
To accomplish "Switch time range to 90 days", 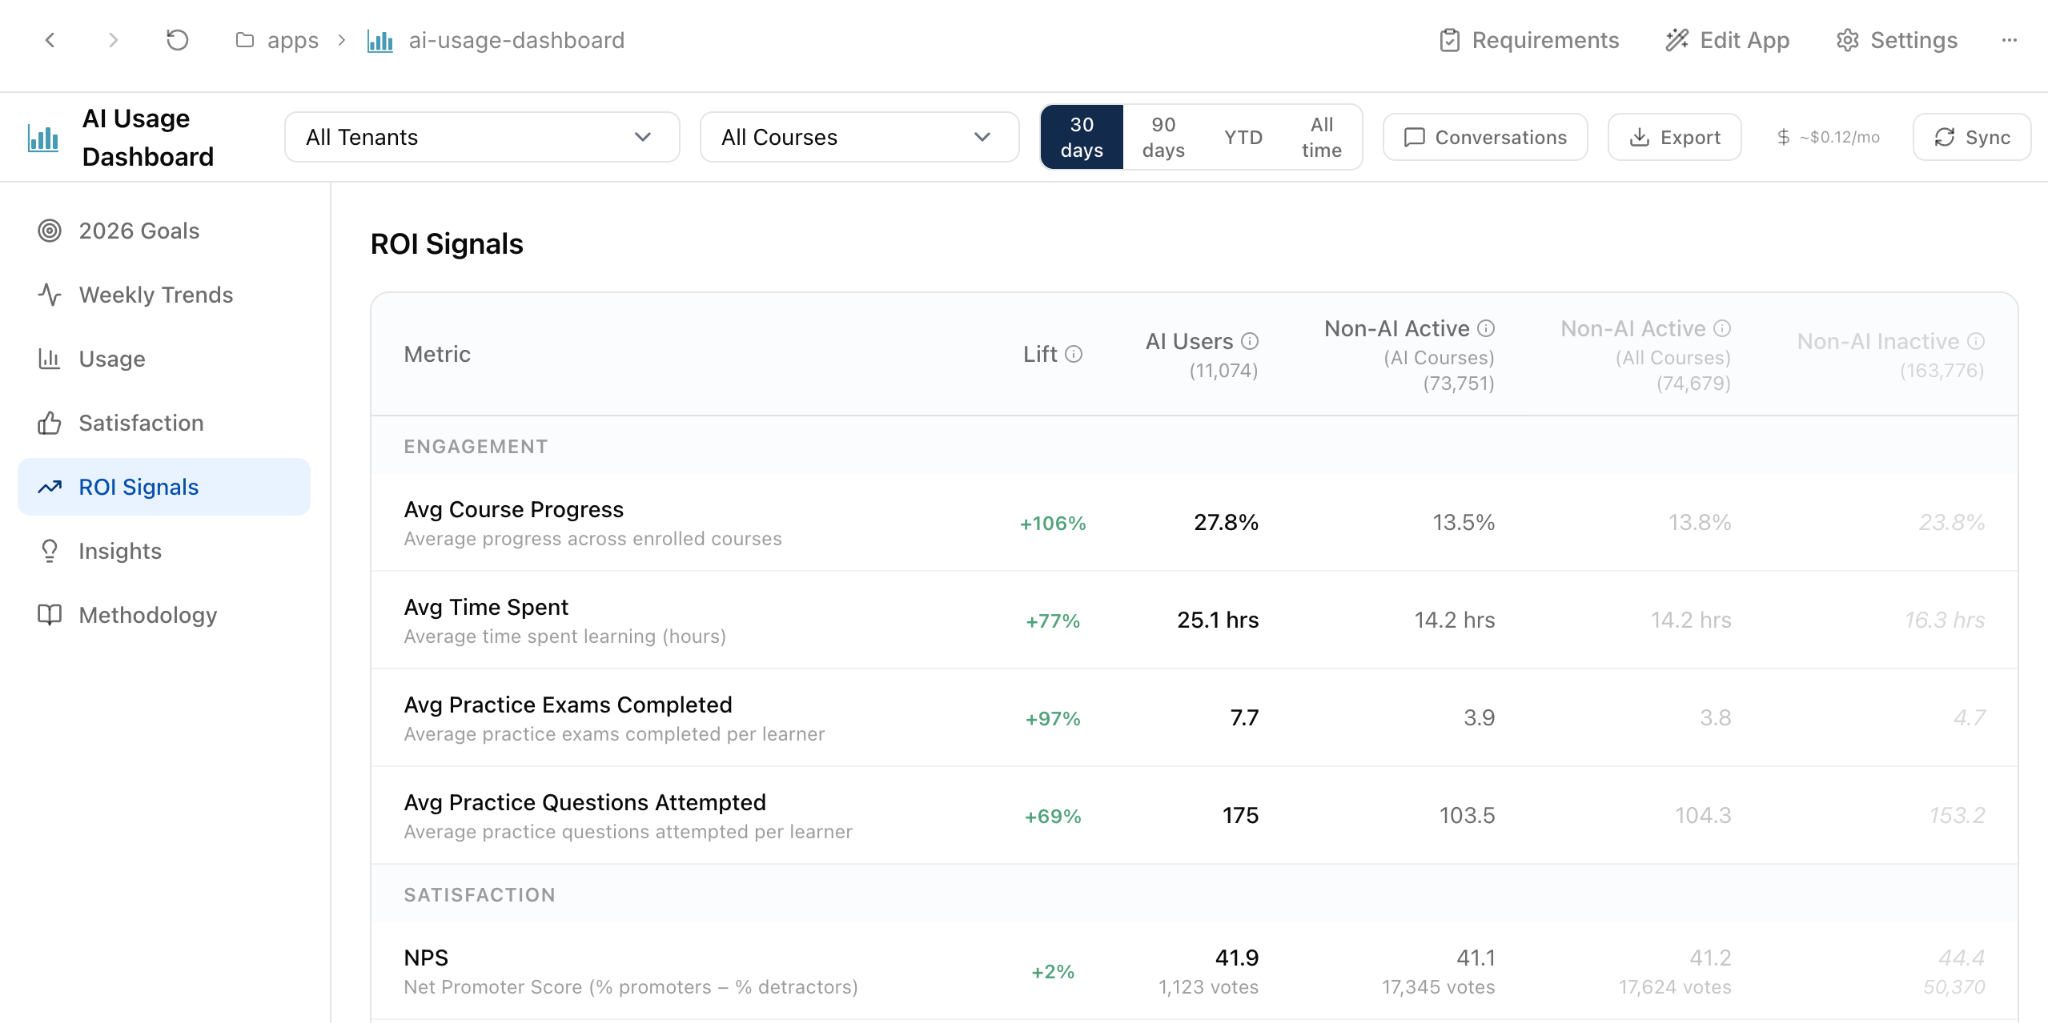I will [1163, 137].
